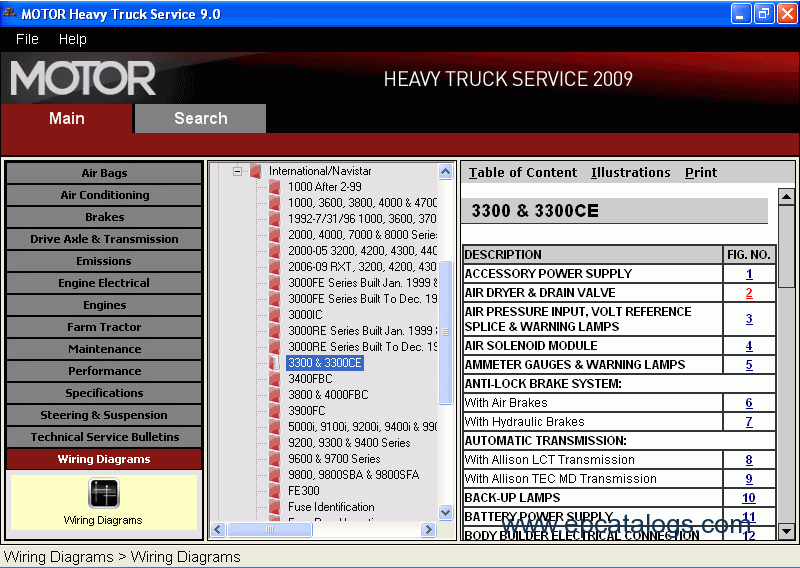Click the book icon next to International/Navistar
This screenshot has width=800, height=568.
pos(256,171)
